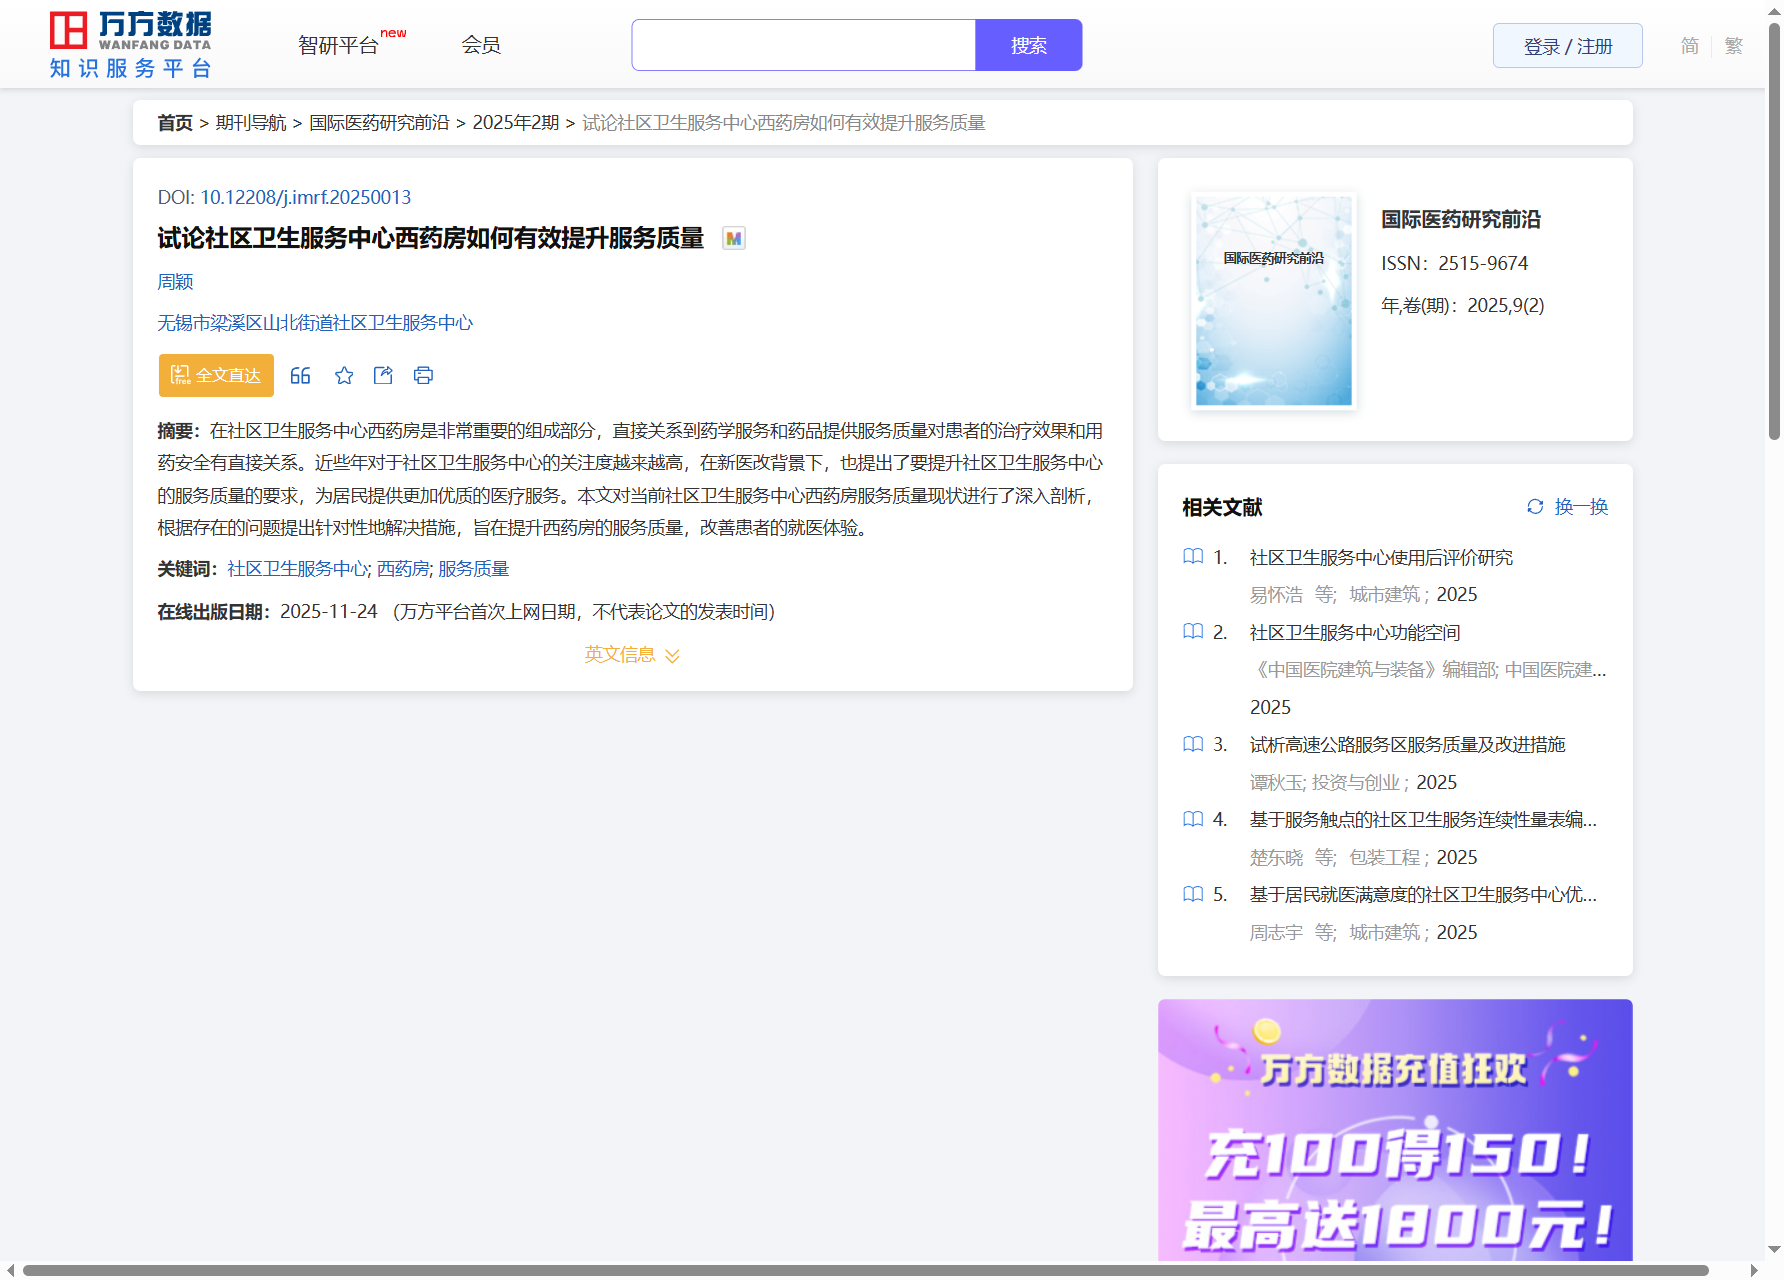
Task: Click the share export icon
Action: click(383, 376)
